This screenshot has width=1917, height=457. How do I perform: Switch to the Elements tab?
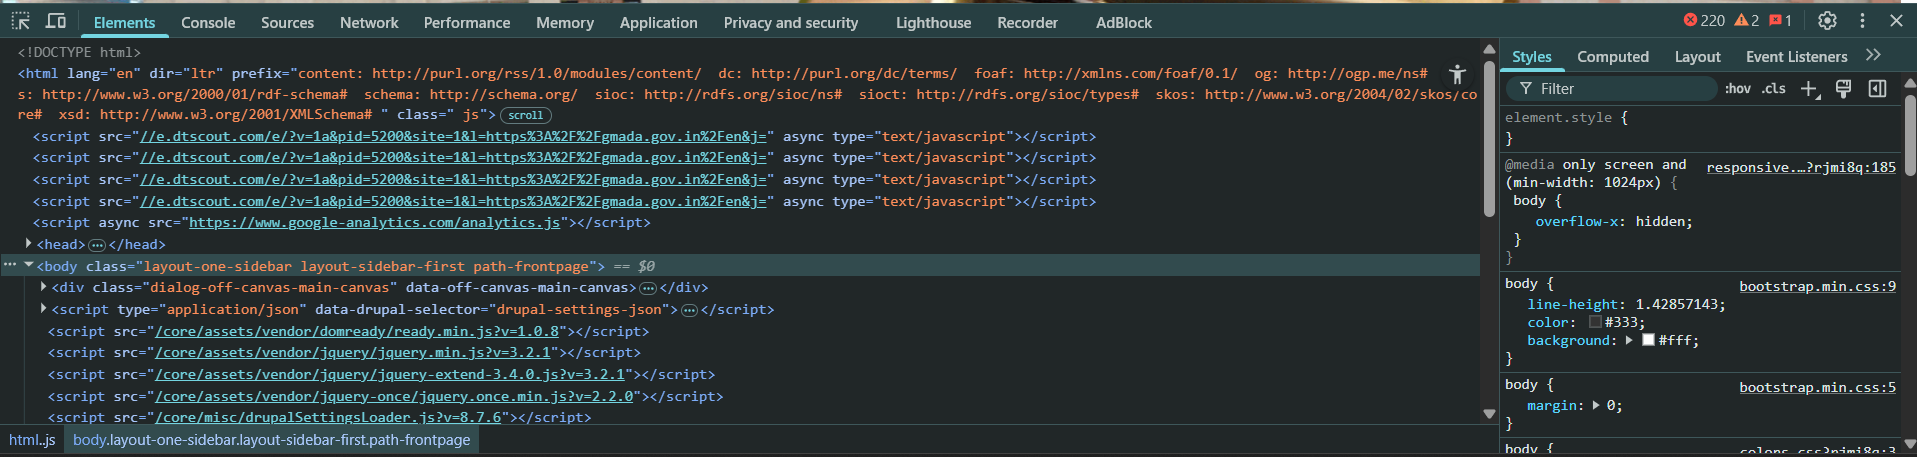(x=124, y=22)
